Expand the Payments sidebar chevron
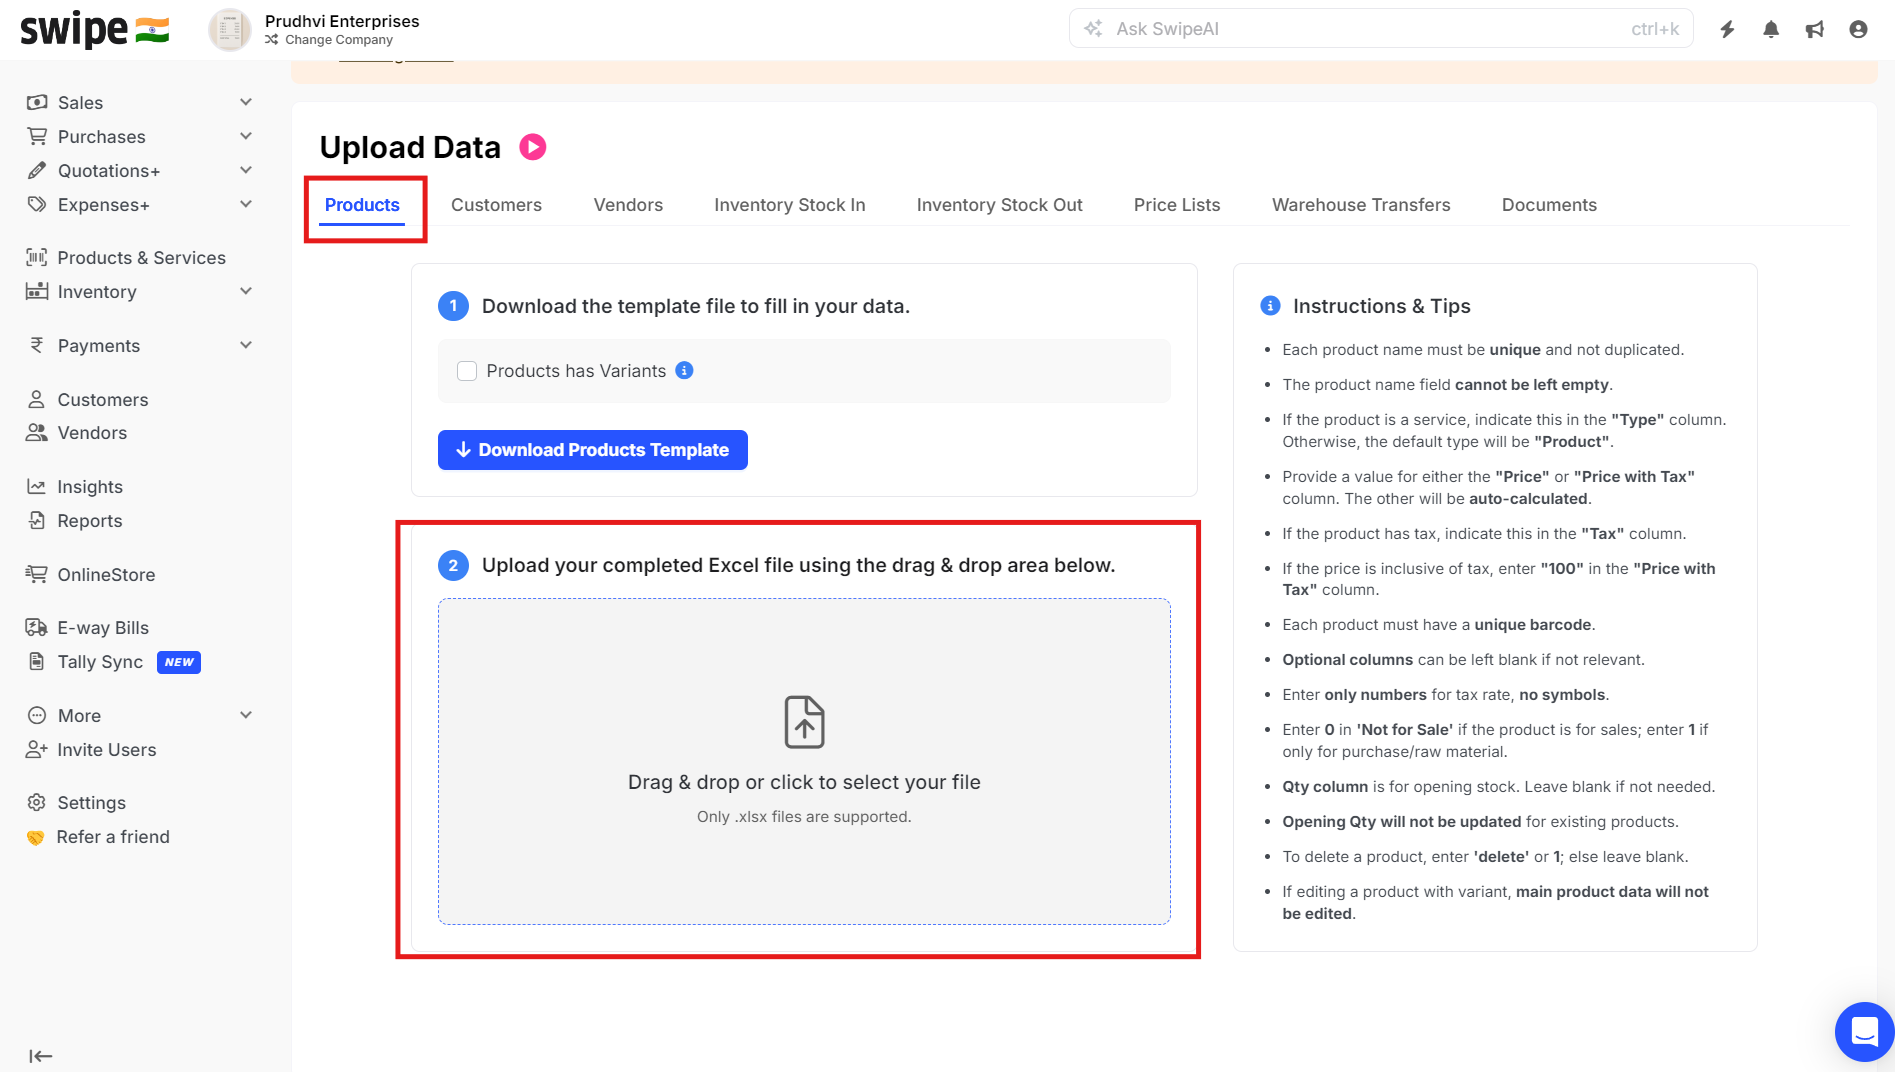1895x1072 pixels. coord(246,345)
